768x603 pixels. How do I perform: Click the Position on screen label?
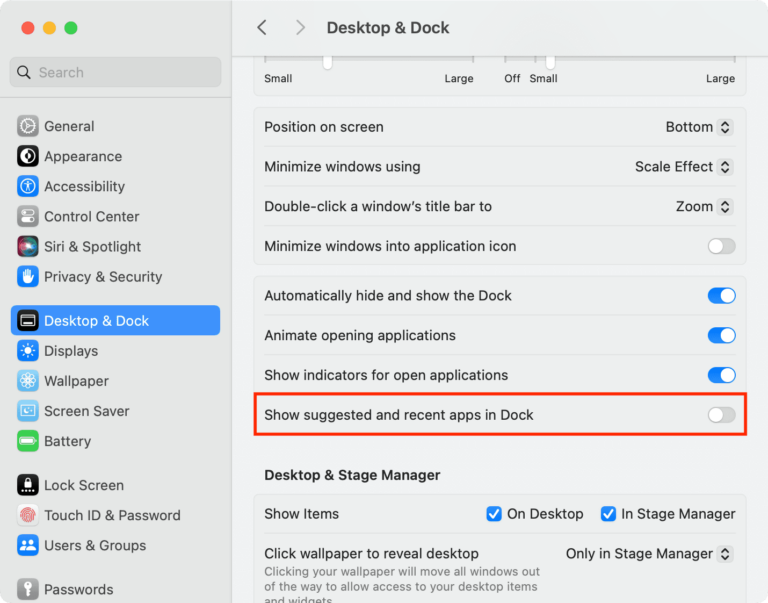point(324,127)
